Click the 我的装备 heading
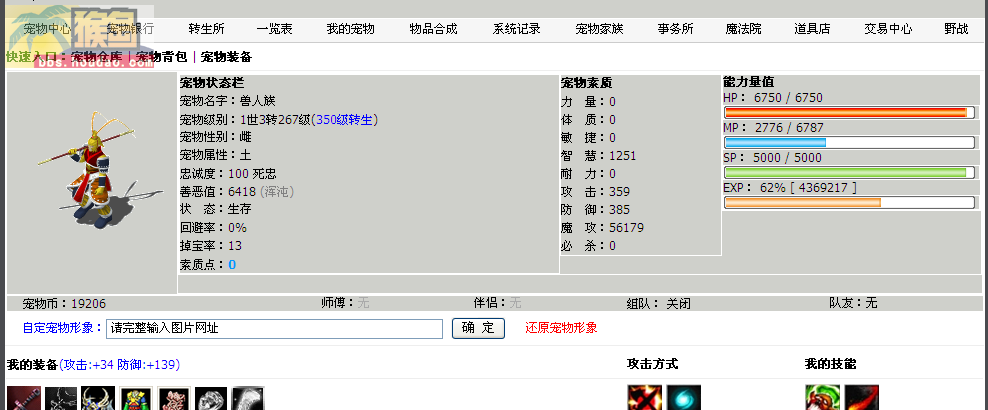 click(32, 365)
